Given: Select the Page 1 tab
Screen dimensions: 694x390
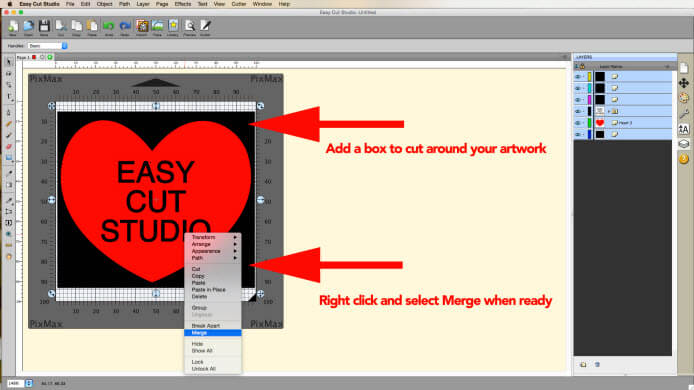Looking at the screenshot, I should click(x=23, y=57).
